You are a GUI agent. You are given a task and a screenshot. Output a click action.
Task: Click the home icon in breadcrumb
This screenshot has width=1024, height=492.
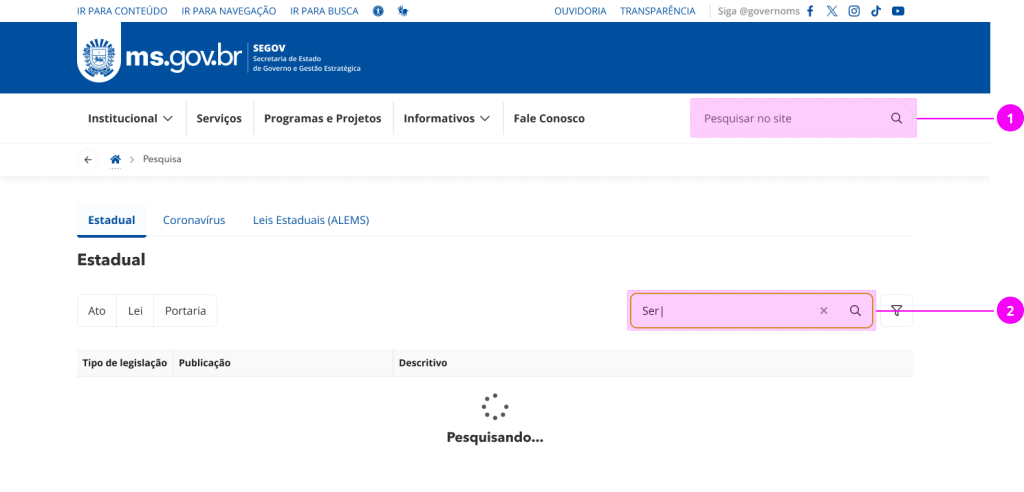[x=115, y=159]
